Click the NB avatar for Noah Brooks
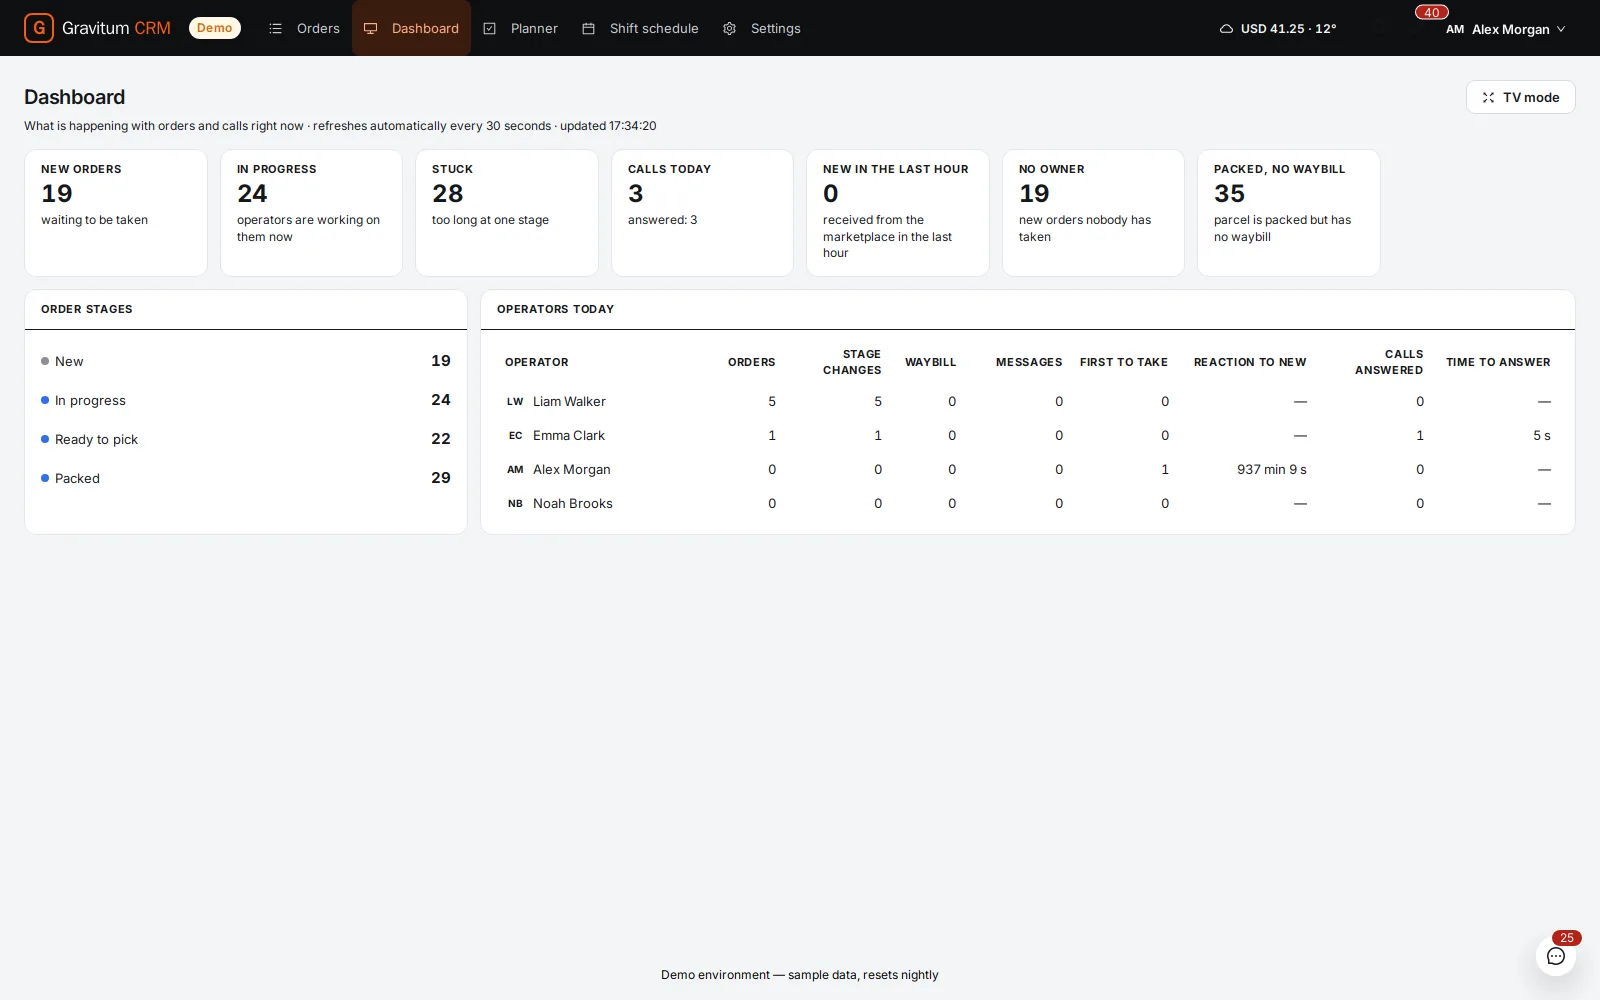The width and height of the screenshot is (1600, 1000). (515, 504)
